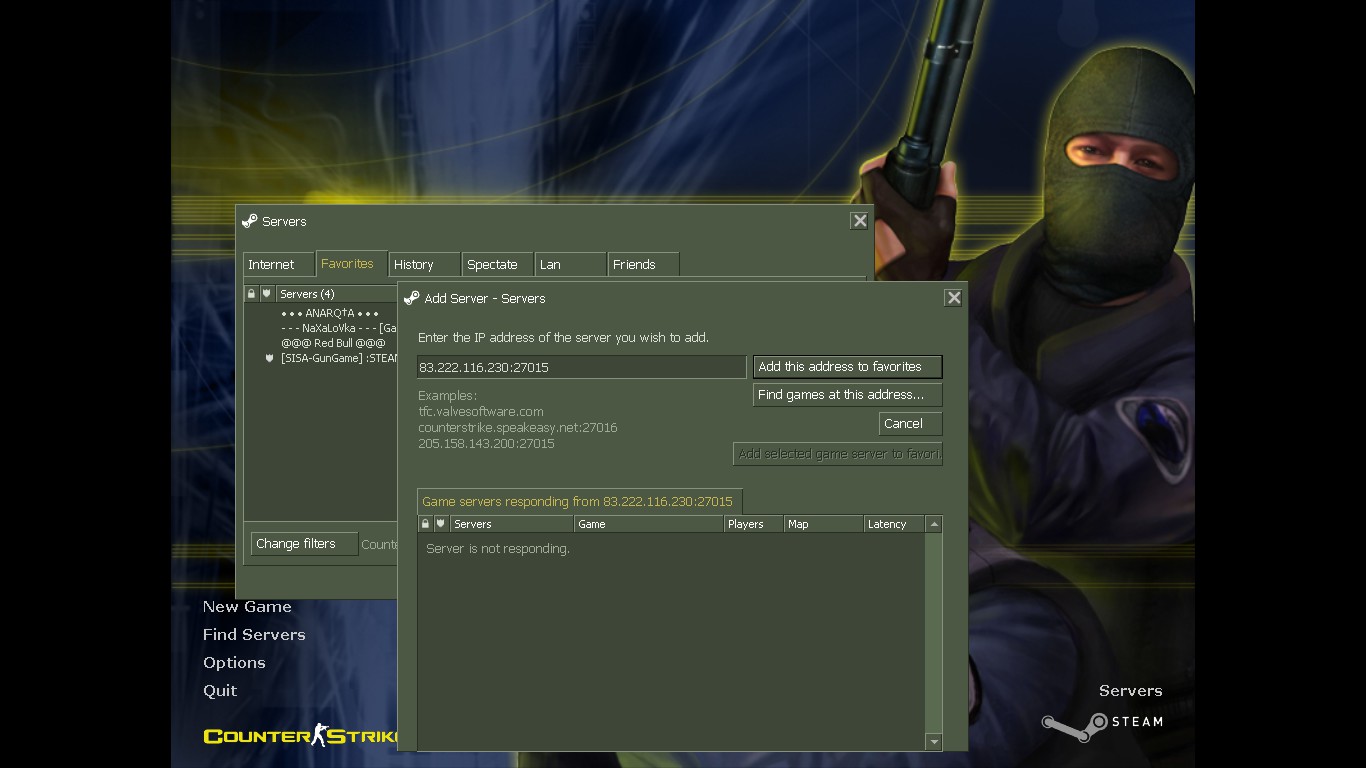This screenshot has width=1366, height=768.
Task: Click the results list scroll down arrow
Action: click(934, 742)
